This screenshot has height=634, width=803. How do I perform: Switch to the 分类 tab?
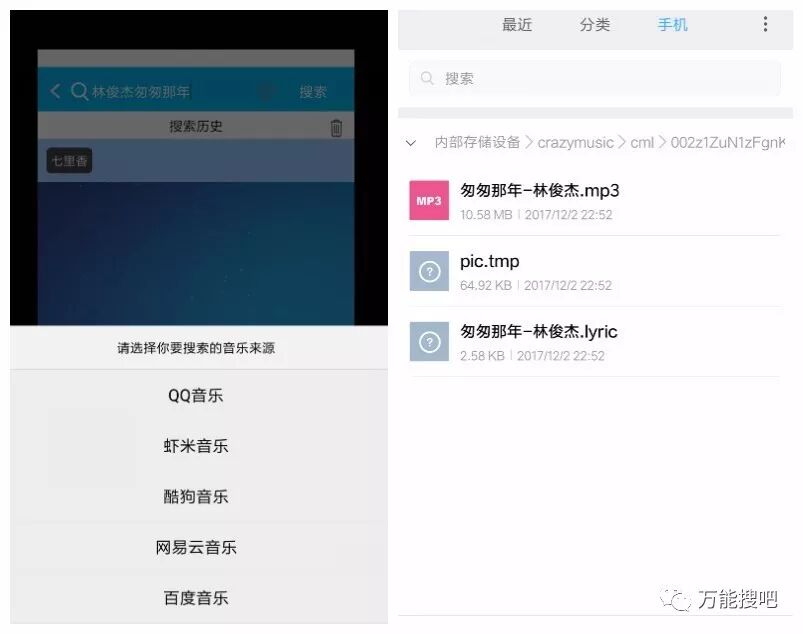point(595,24)
